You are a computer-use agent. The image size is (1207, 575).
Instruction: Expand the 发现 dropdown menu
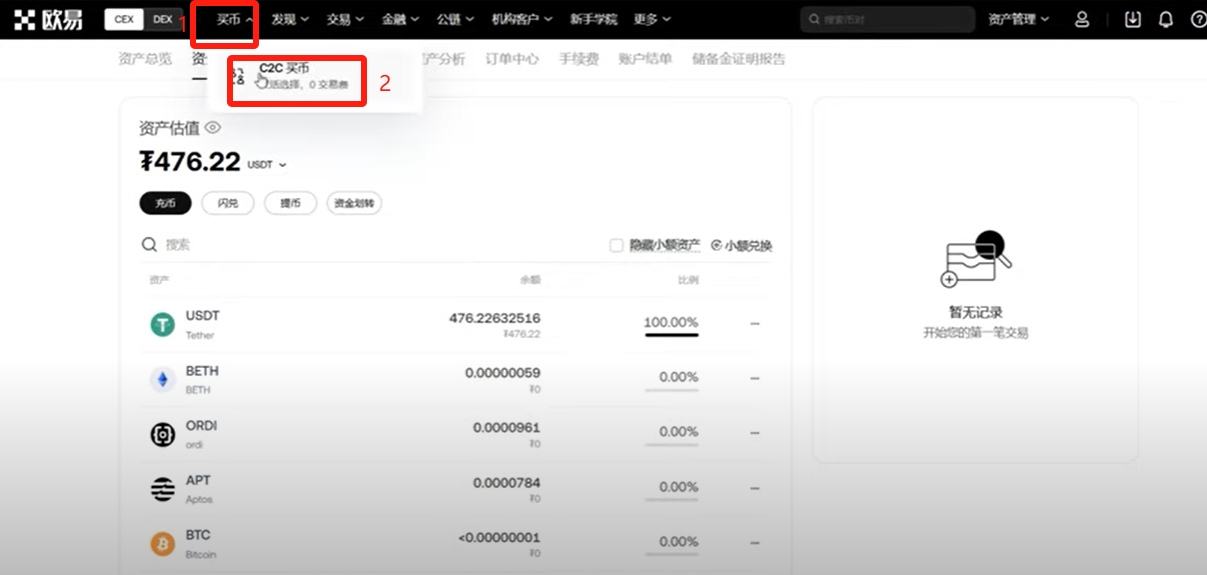pos(290,19)
